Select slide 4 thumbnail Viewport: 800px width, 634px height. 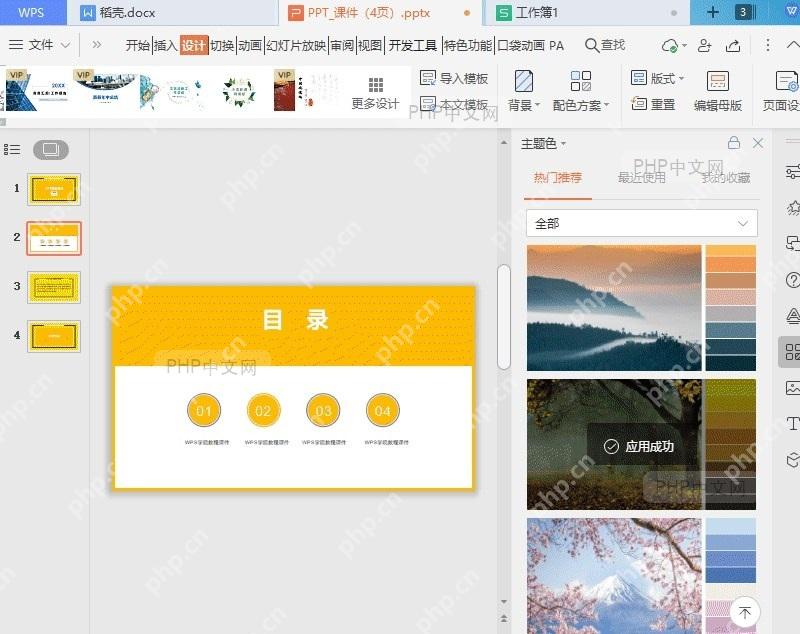(54, 336)
